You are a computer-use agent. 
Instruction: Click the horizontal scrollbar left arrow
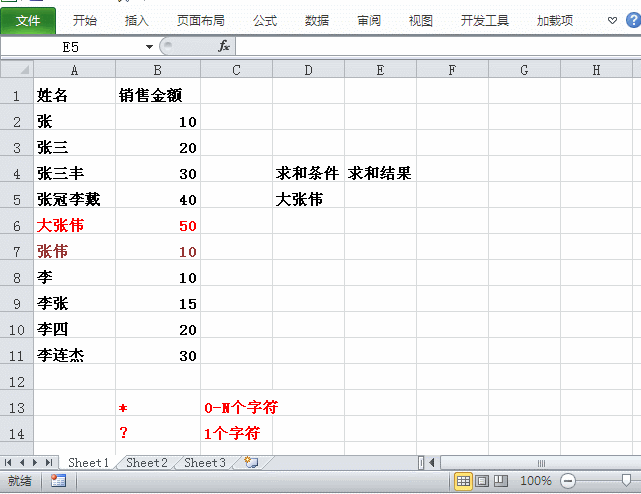click(x=432, y=463)
